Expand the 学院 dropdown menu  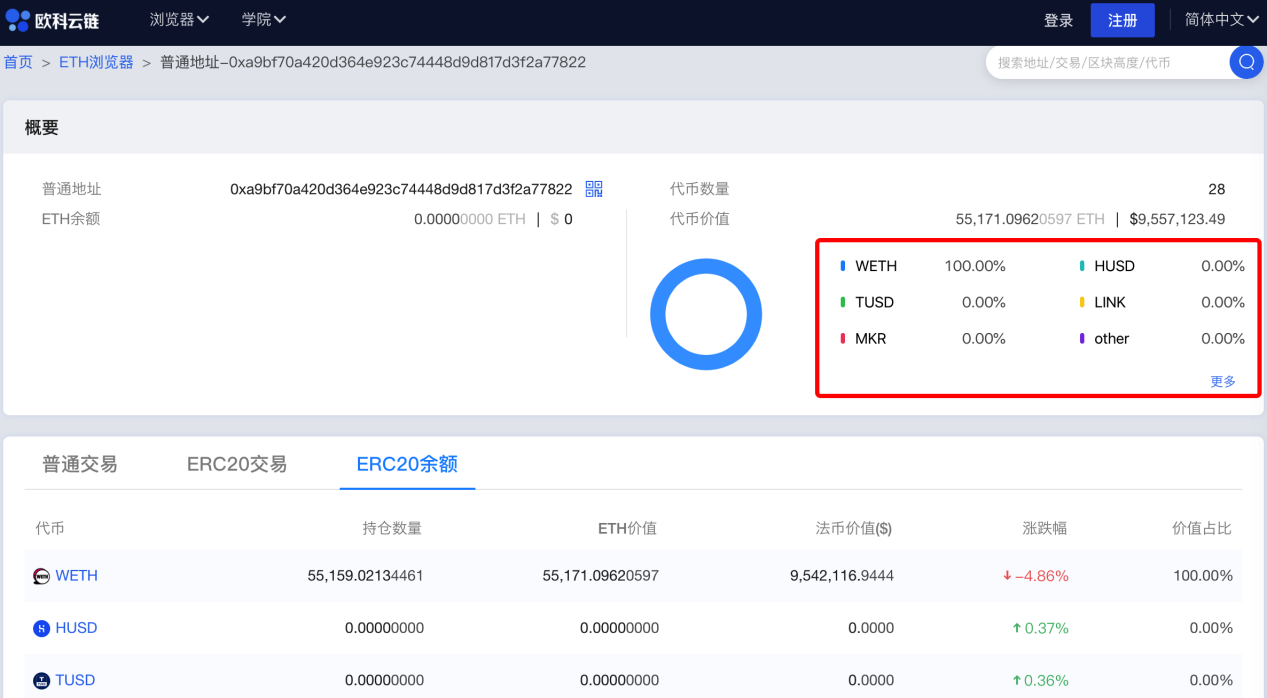pos(264,20)
